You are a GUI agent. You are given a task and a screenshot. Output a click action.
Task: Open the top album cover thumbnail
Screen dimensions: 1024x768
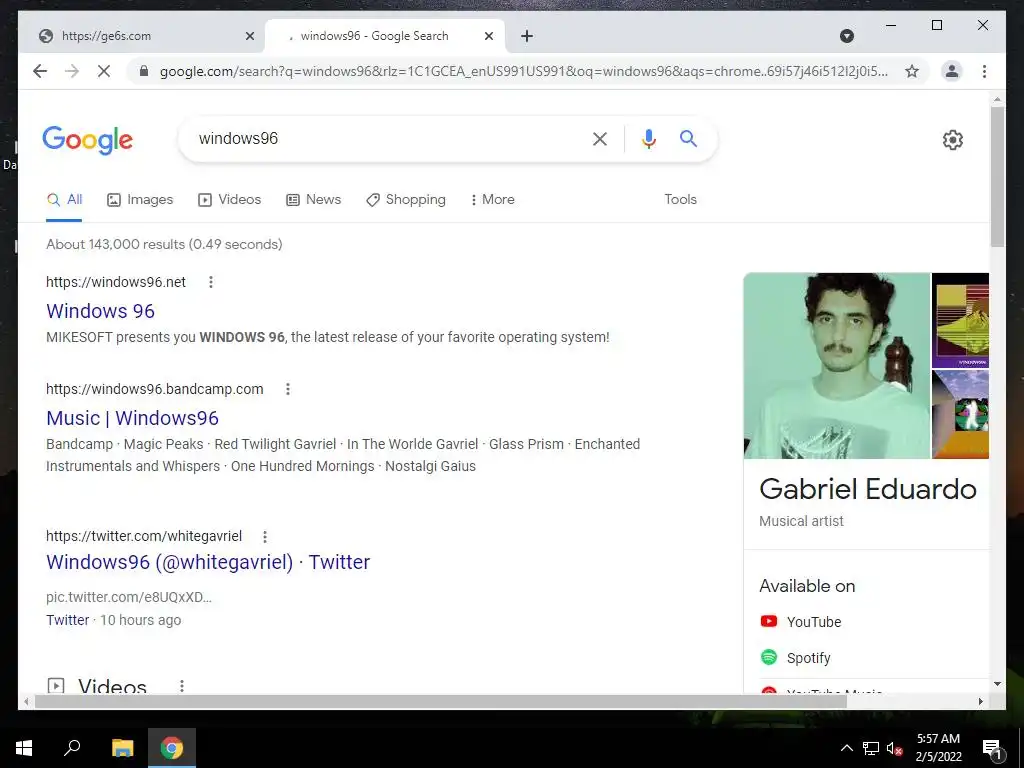point(960,320)
